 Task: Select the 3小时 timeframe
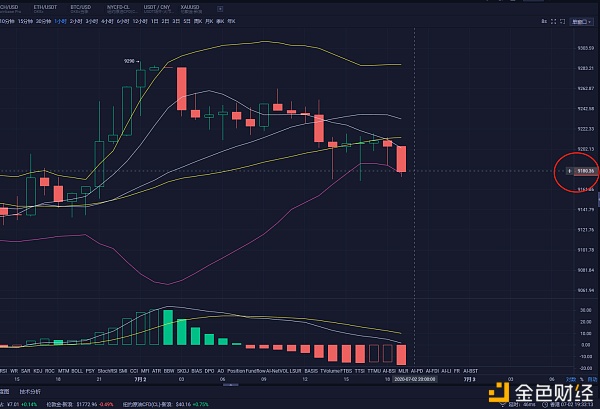click(x=91, y=21)
